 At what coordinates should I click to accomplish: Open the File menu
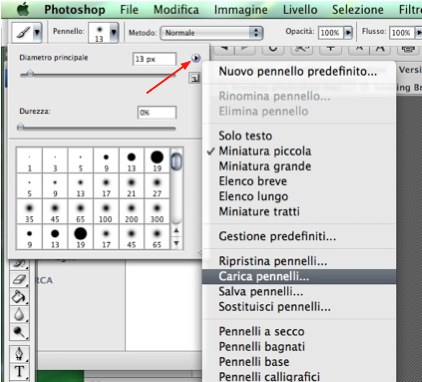pyautogui.click(x=129, y=9)
